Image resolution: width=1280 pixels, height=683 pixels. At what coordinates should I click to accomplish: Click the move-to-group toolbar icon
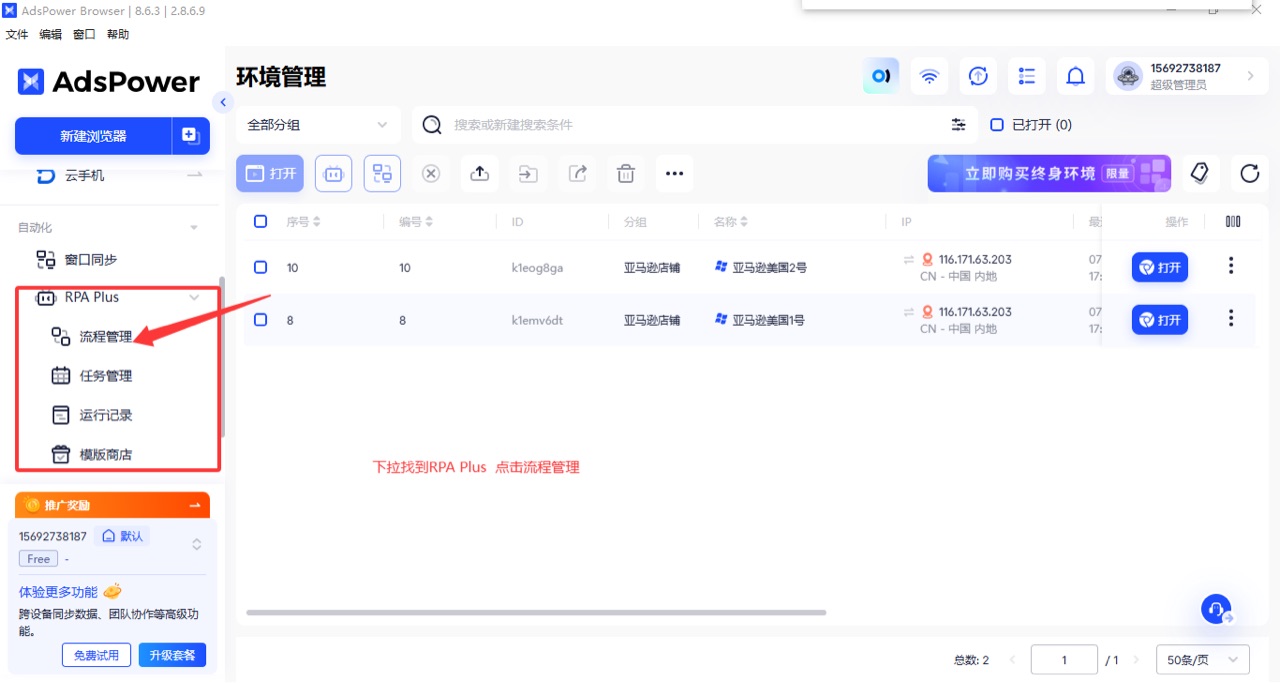coord(527,173)
